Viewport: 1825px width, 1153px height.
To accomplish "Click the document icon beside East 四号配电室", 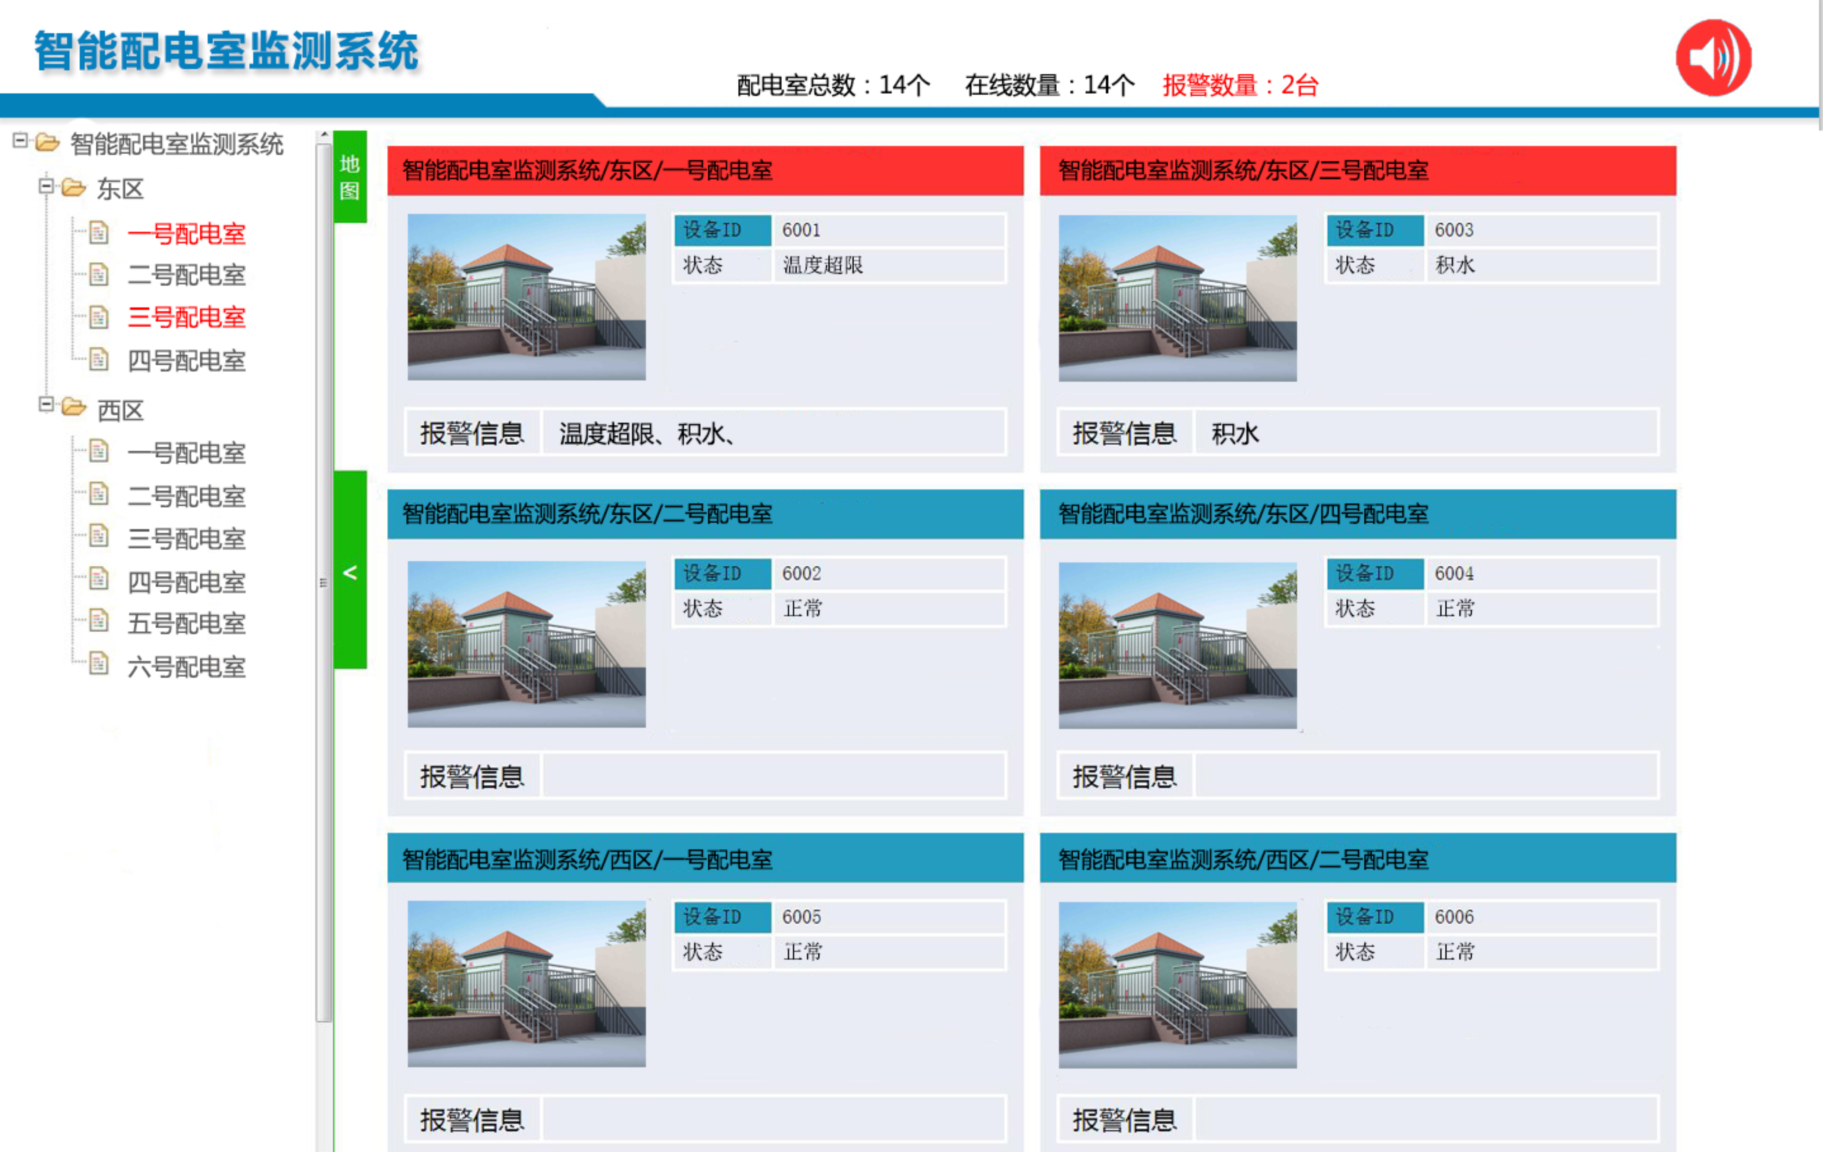I will [x=98, y=359].
